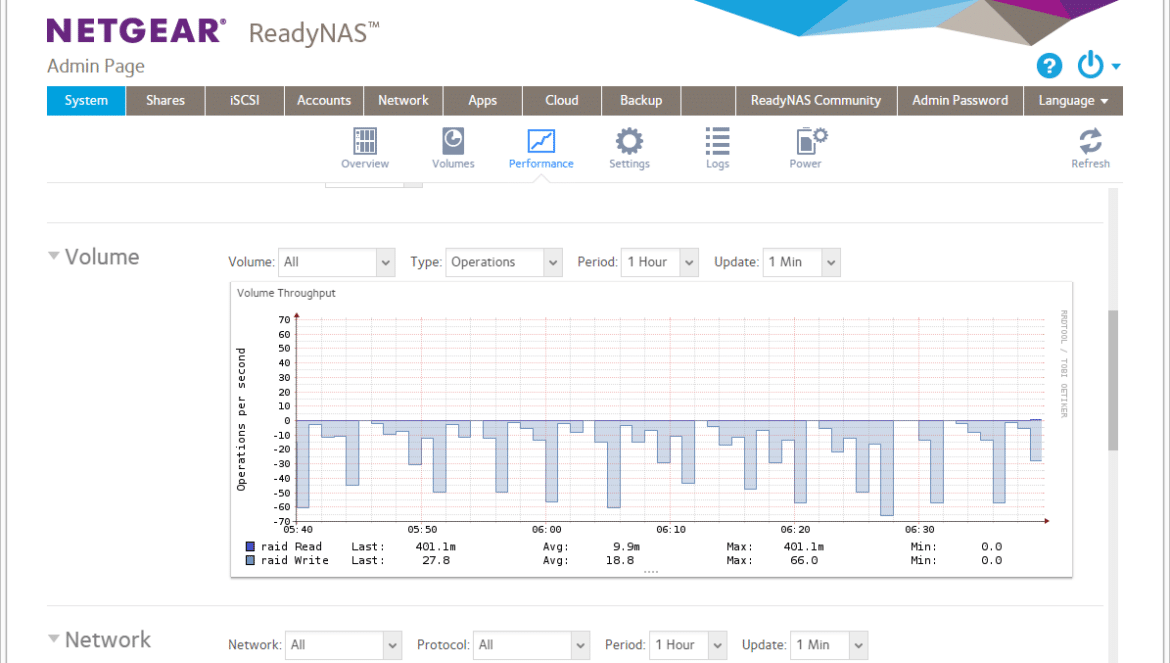Switch to the Cloud tab

click(x=562, y=101)
